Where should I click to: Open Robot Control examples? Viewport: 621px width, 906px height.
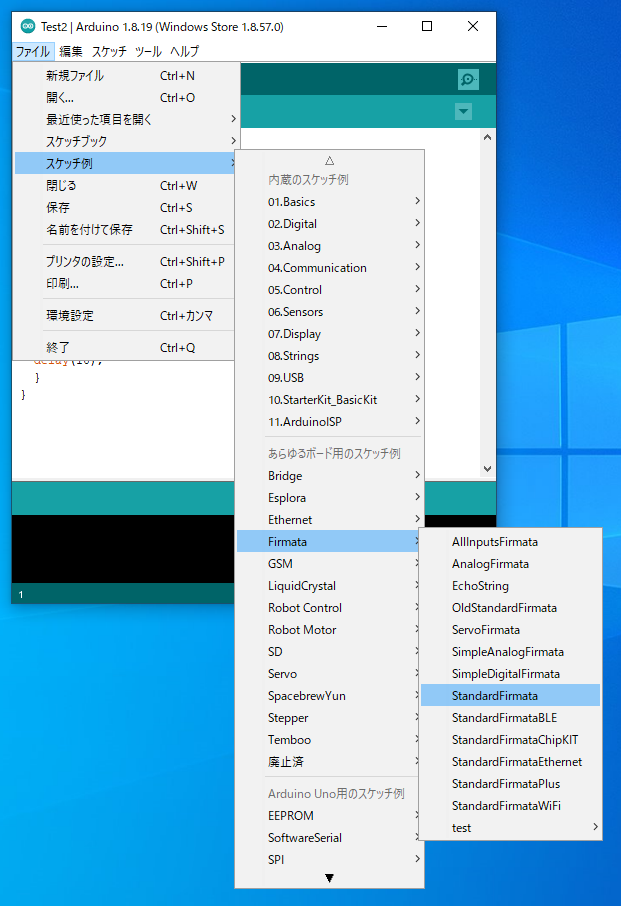click(330, 607)
